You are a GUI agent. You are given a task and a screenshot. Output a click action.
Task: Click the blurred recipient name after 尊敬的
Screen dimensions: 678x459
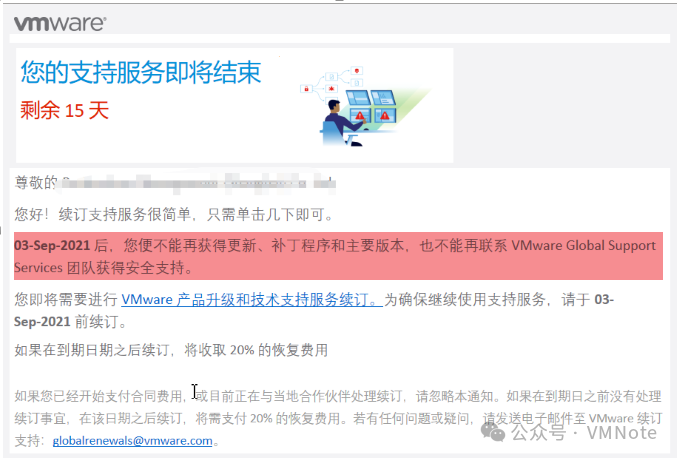pos(198,183)
